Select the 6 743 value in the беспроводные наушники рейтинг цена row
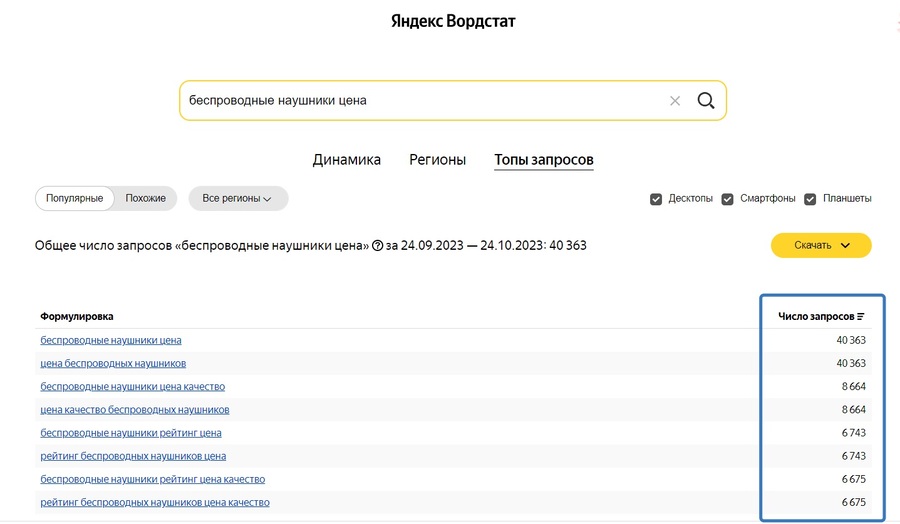The width and height of the screenshot is (900, 524). 854,433
